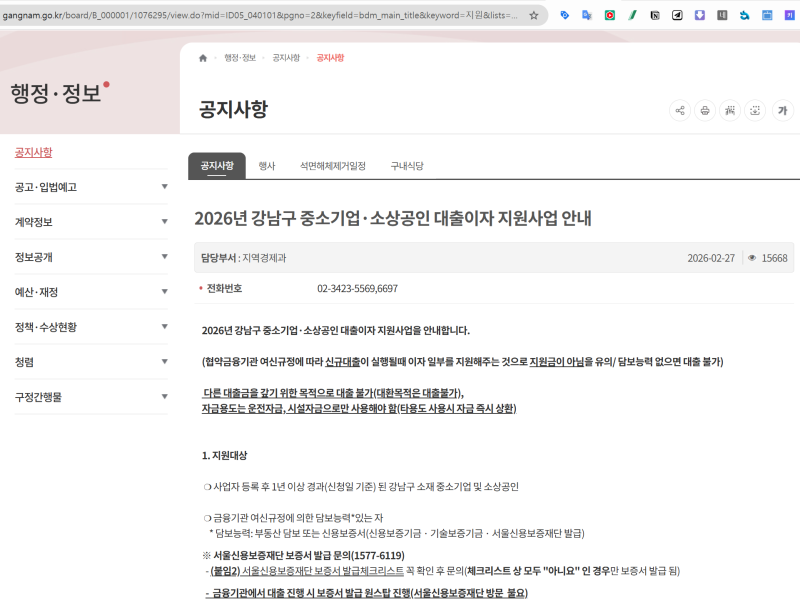Open the purple Korean letter extension
Screen dimensions: 800x608
point(789,15)
